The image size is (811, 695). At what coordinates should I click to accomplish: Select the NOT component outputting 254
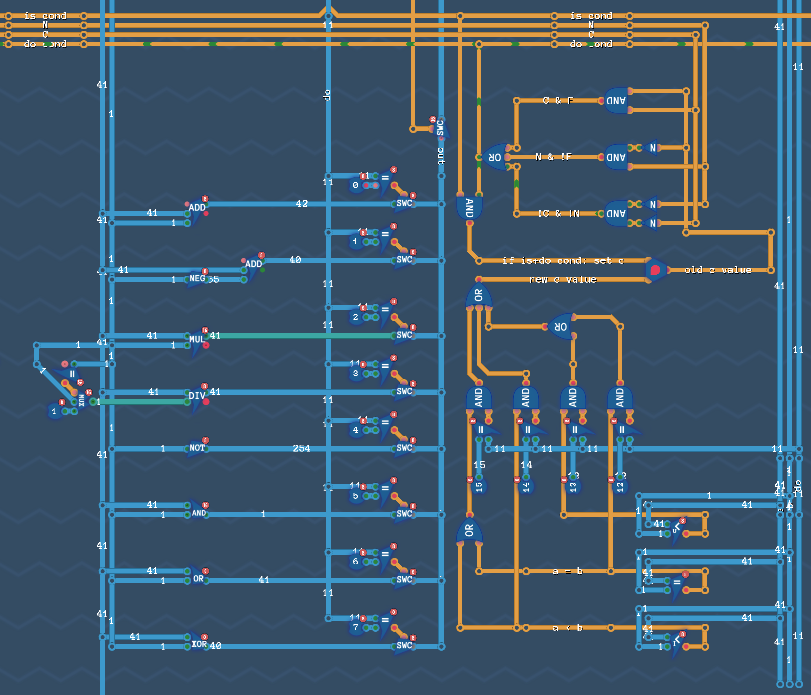[197, 448]
